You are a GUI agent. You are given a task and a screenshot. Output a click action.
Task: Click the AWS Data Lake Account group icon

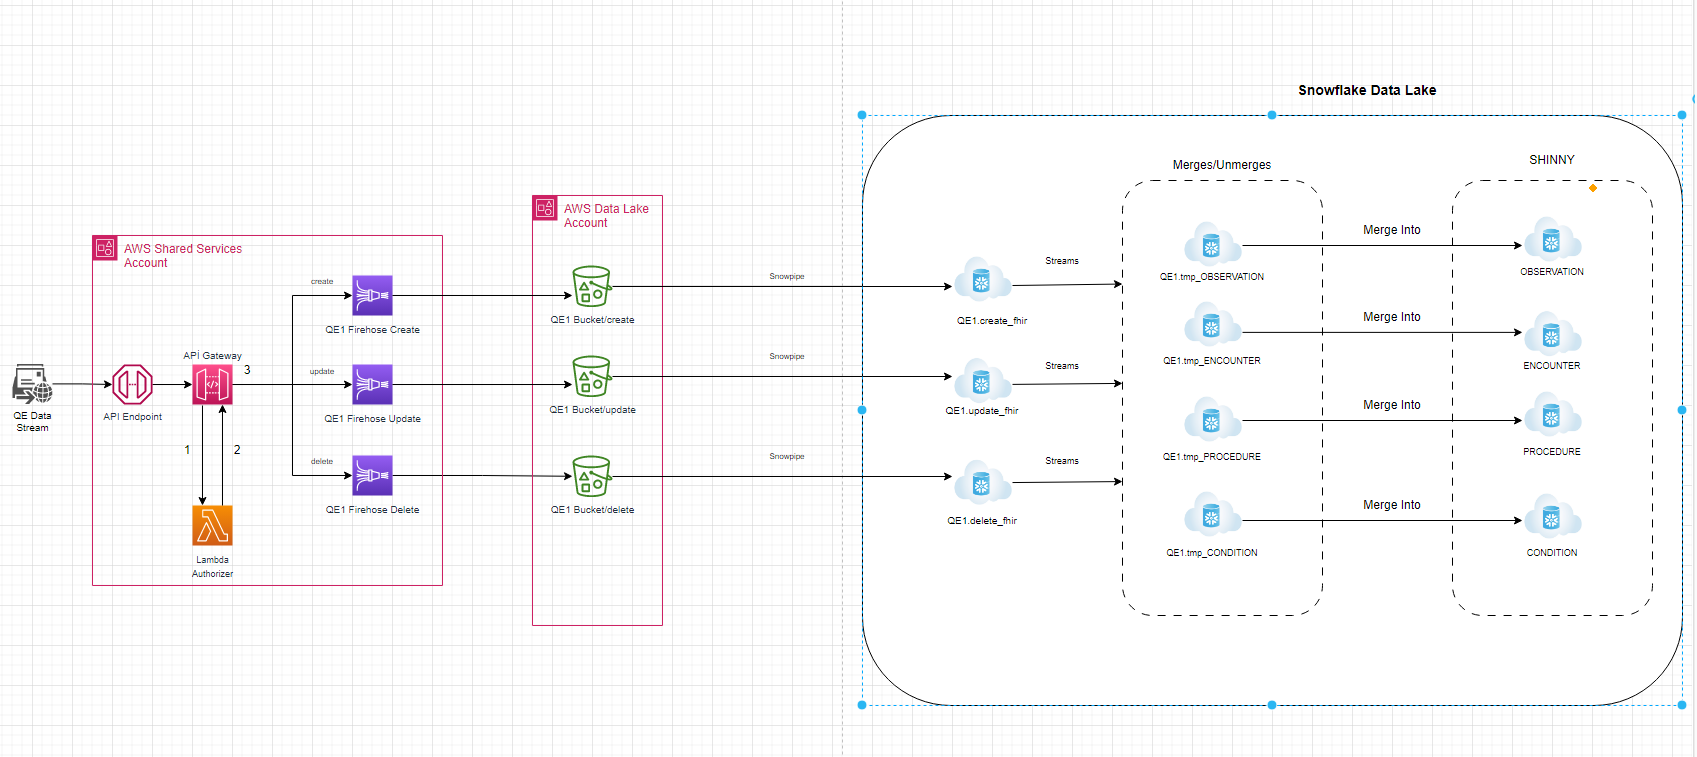545,208
